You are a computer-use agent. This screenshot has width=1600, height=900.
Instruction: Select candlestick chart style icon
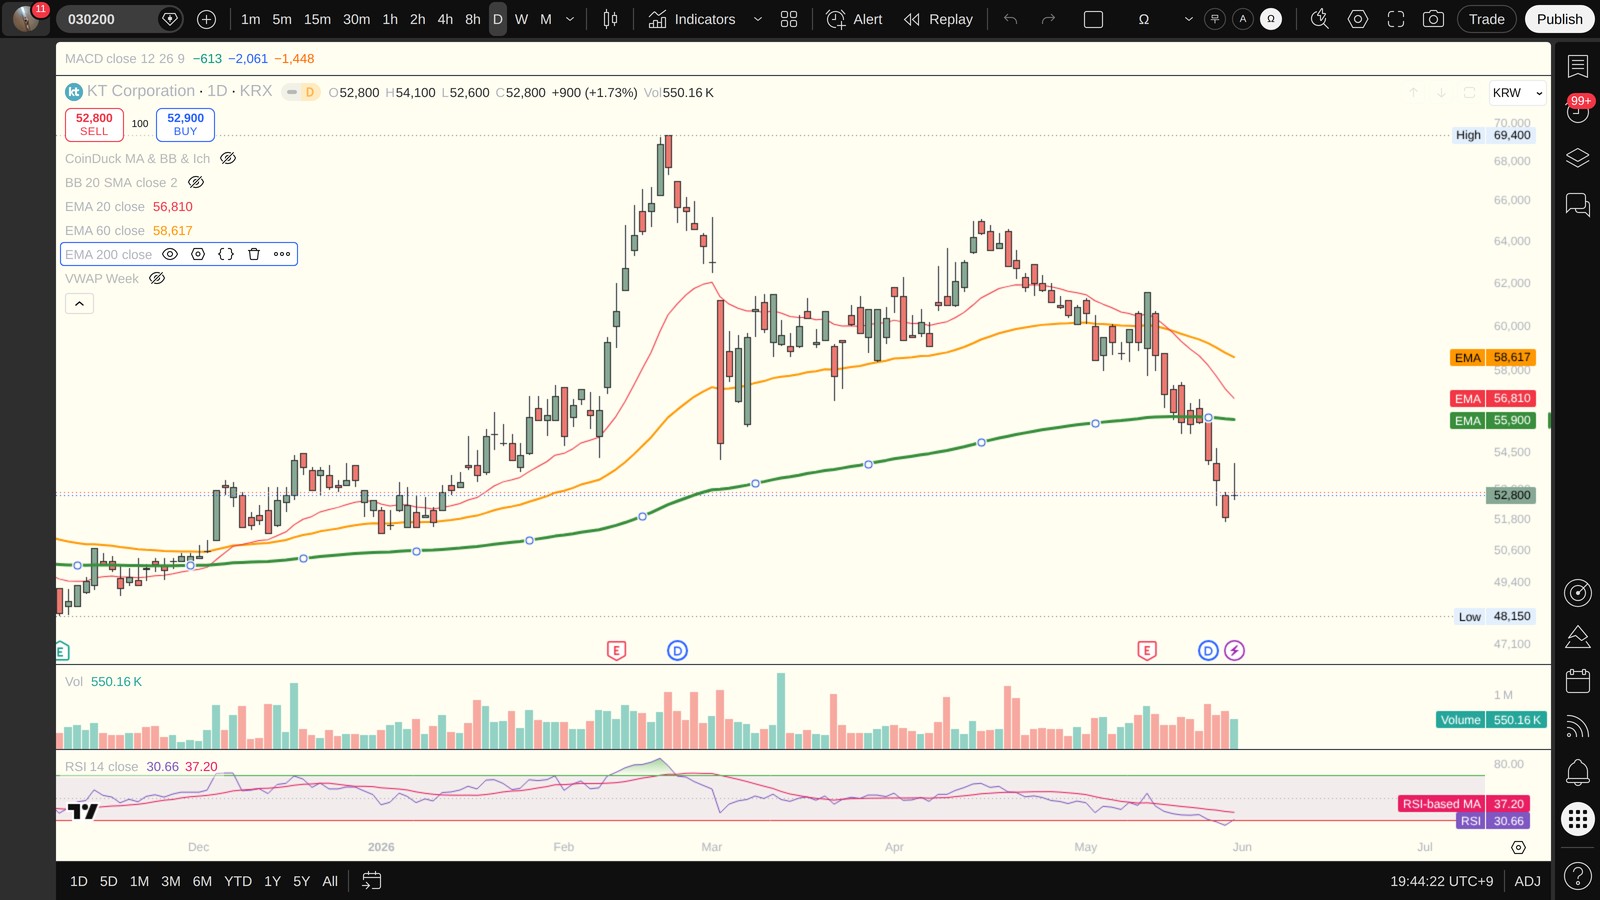click(610, 19)
